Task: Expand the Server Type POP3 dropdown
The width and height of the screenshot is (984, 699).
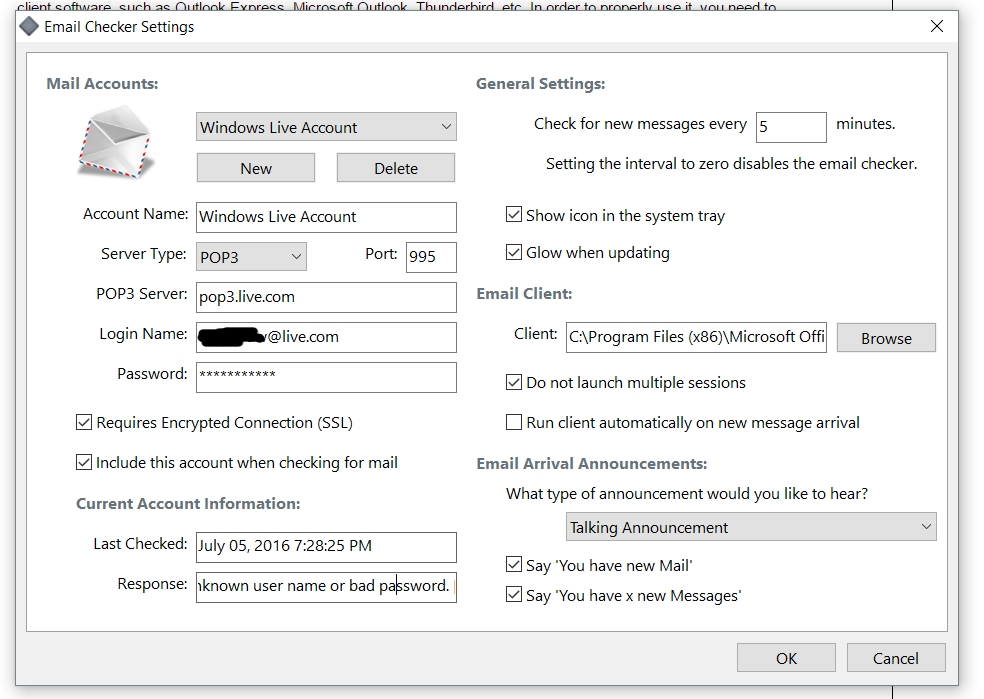Action: coord(251,257)
